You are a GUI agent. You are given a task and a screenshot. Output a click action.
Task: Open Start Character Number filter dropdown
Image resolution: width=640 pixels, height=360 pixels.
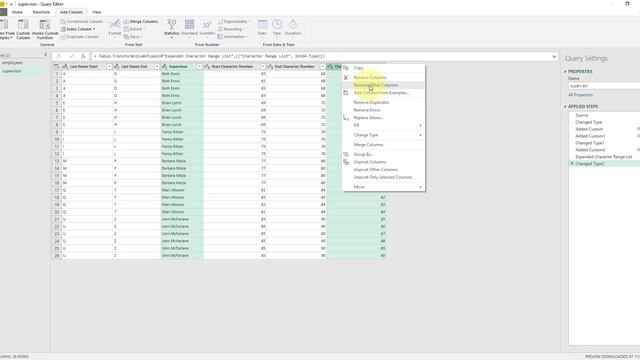point(263,67)
